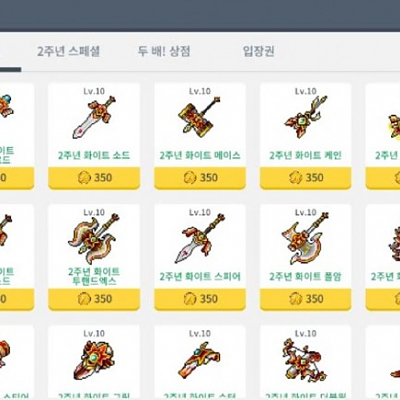The image size is (400, 400).
Task: Click the bow weapon icon in bottom row
Action: click(303, 360)
